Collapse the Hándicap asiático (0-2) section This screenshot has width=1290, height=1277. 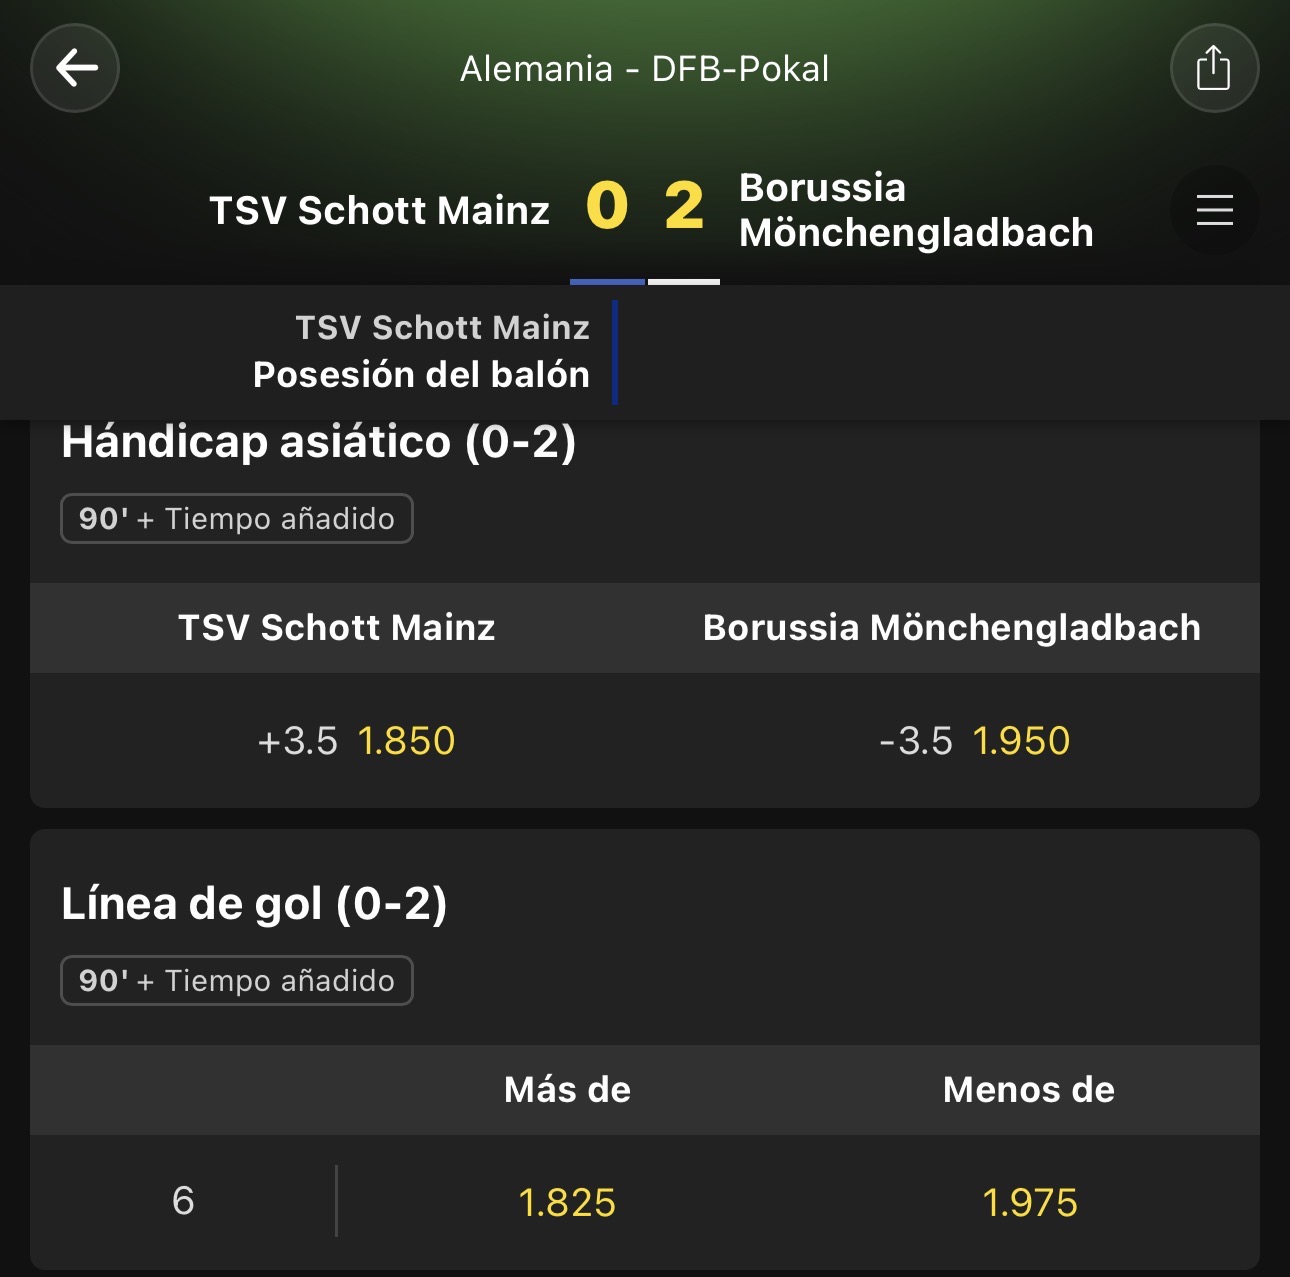tap(318, 441)
